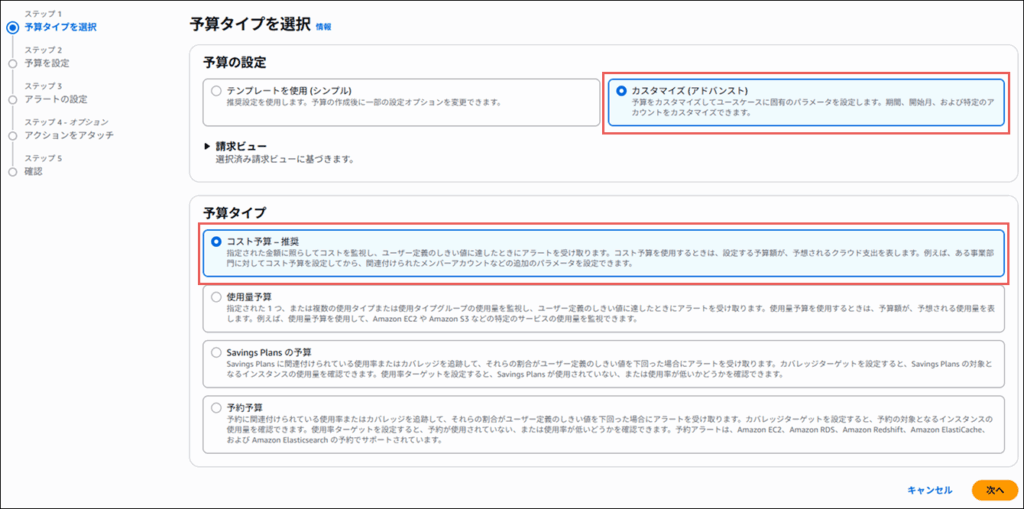Click the step 3 circle indicator
The width and height of the screenshot is (1024, 509).
pos(12,99)
